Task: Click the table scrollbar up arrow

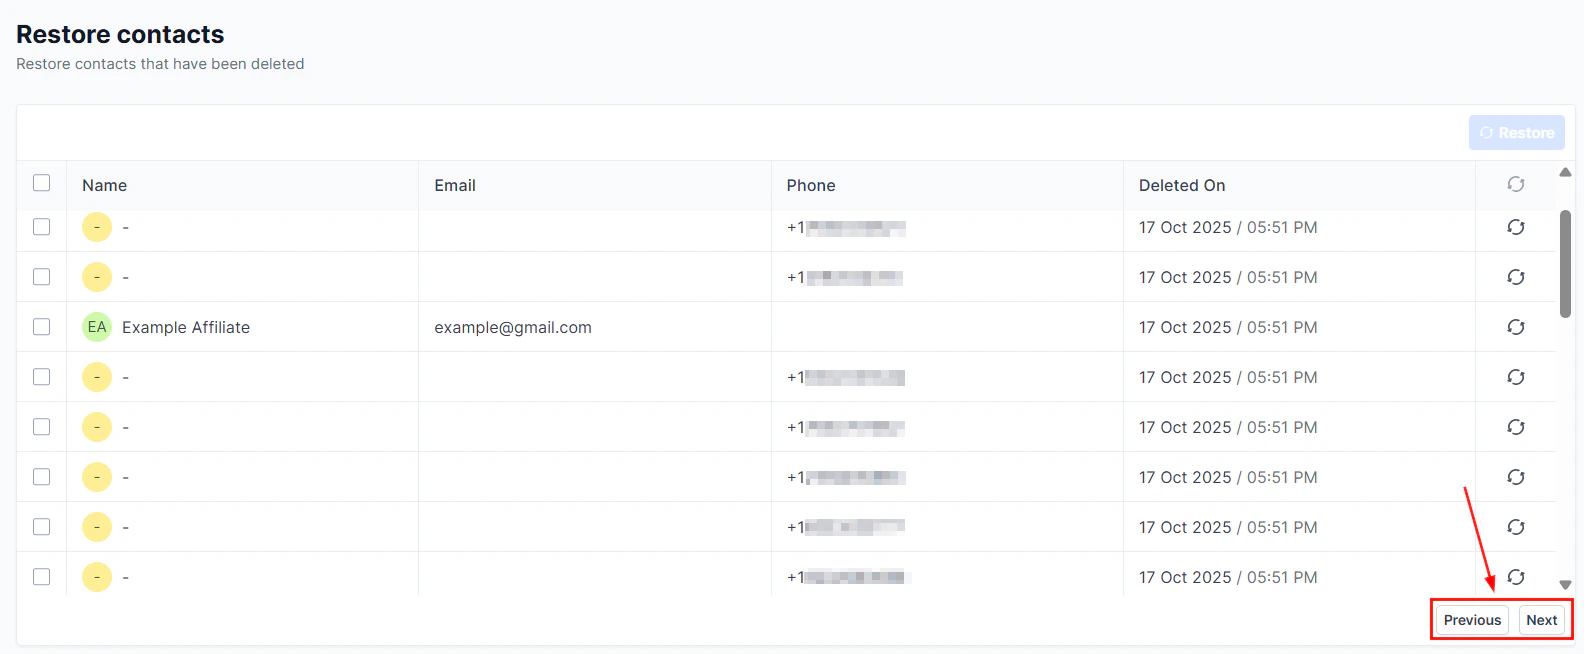Action: (1565, 173)
